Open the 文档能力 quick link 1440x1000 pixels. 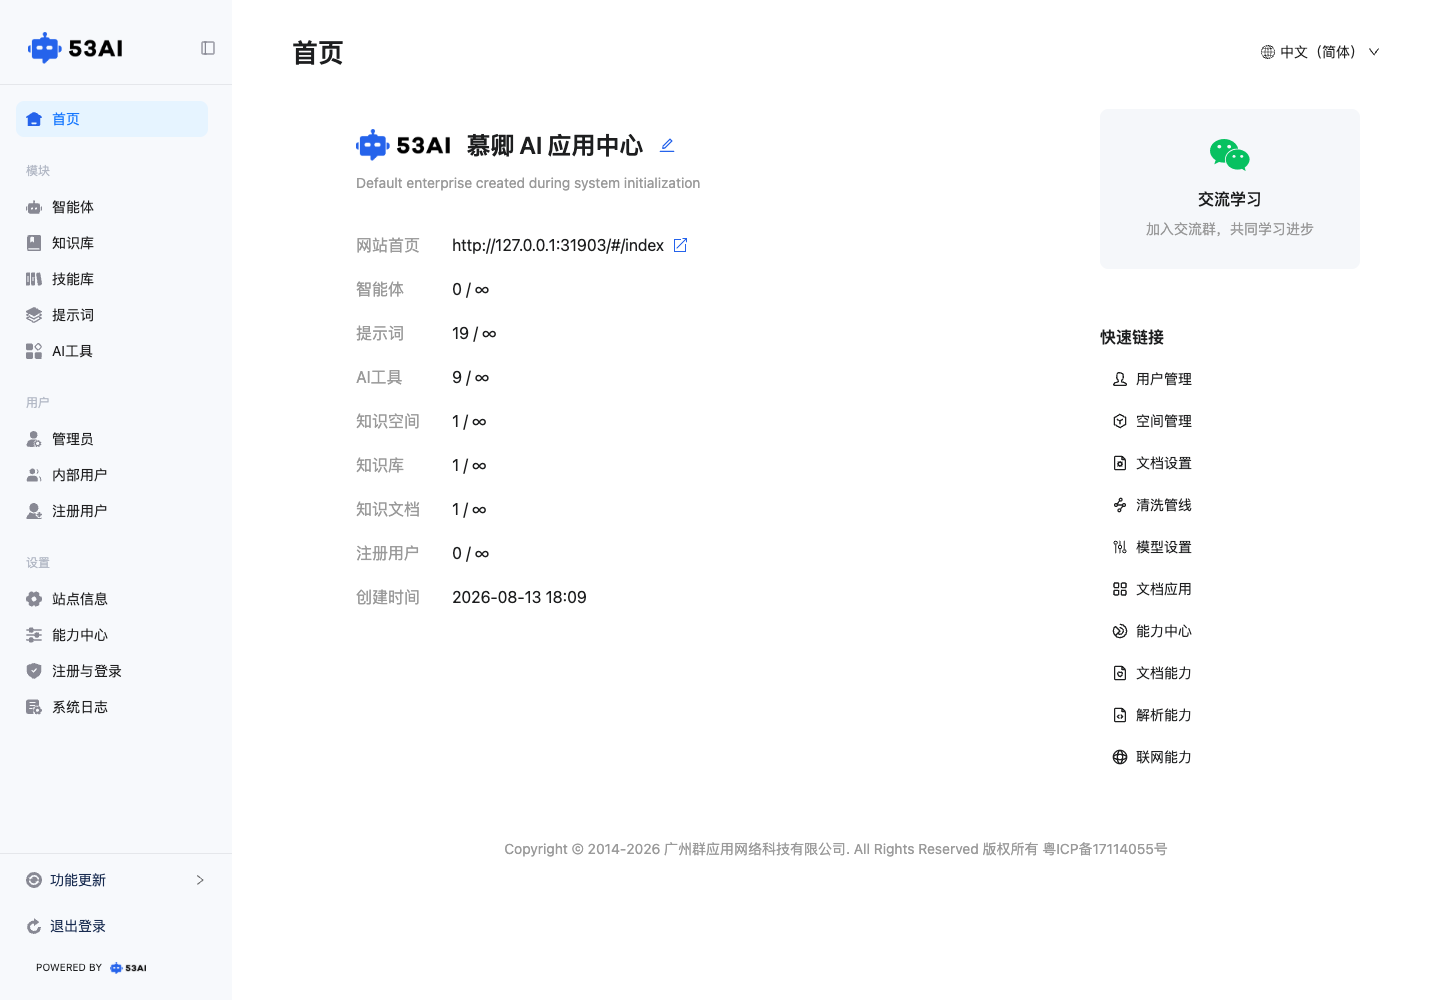pos(1152,673)
